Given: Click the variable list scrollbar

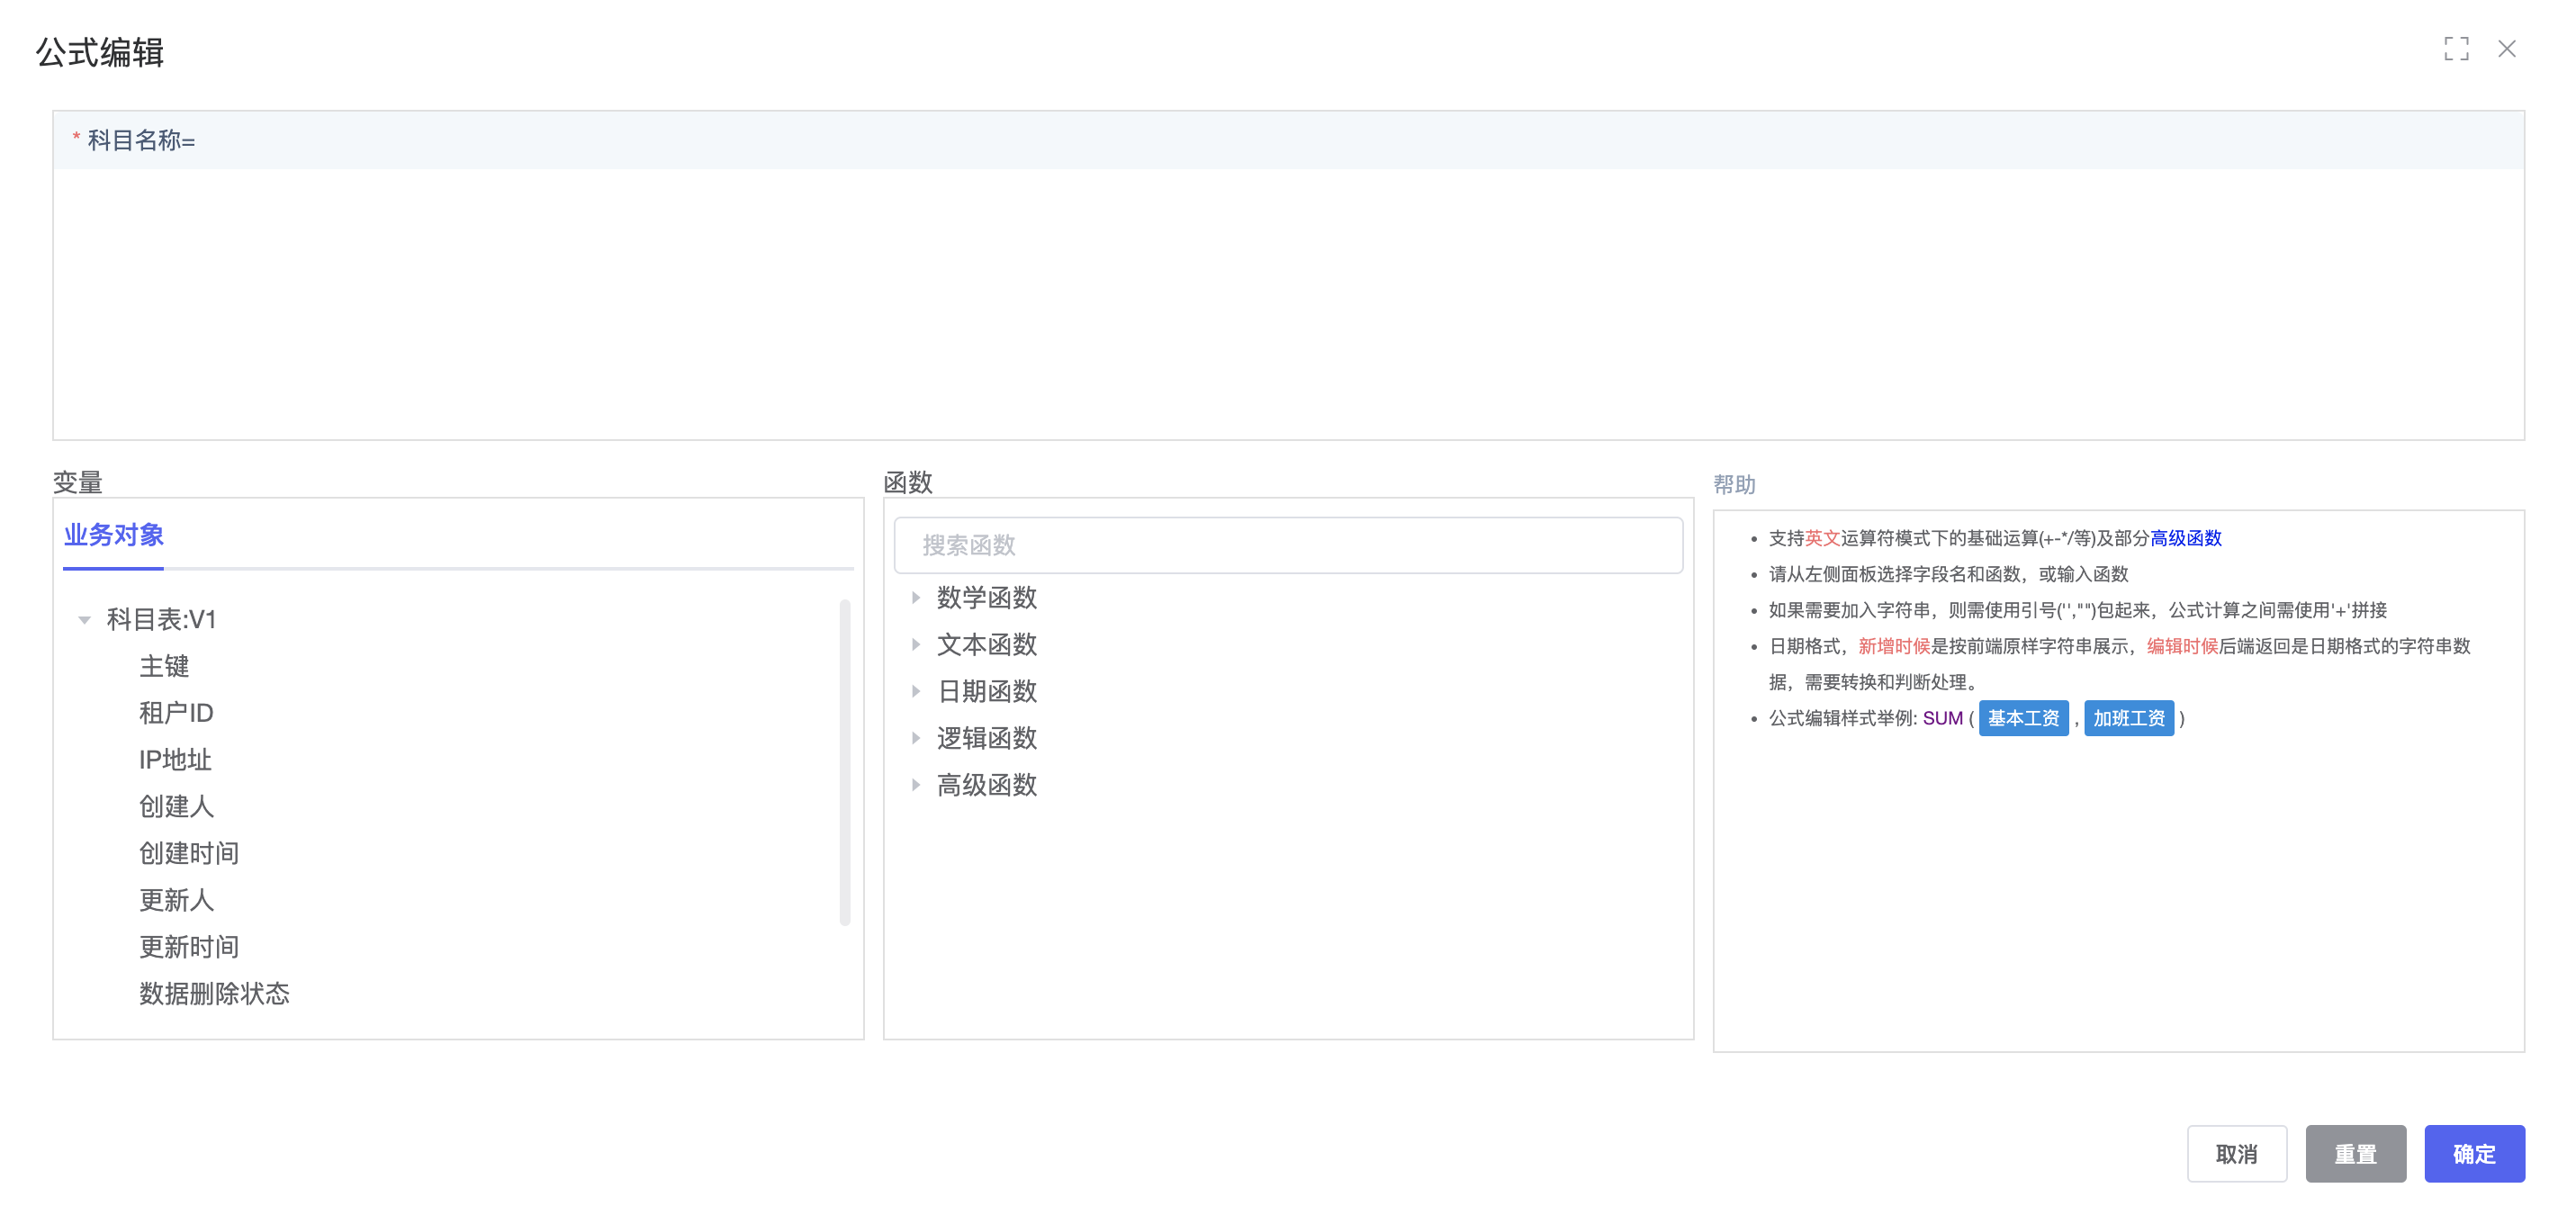Looking at the screenshot, I should pos(845,762).
